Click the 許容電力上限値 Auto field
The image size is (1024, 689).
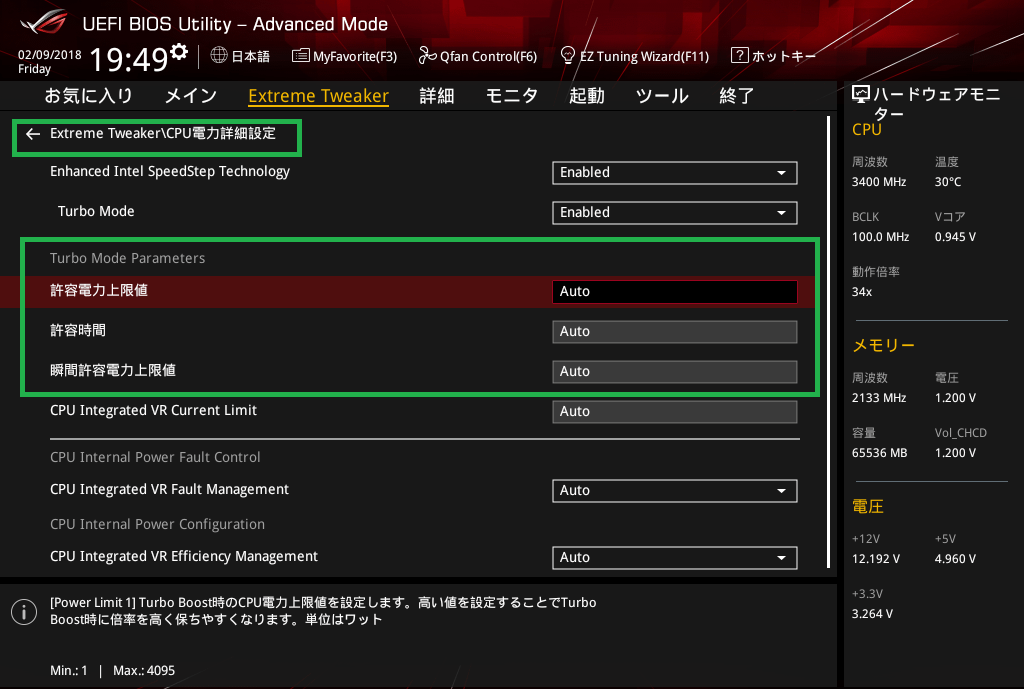tap(675, 292)
